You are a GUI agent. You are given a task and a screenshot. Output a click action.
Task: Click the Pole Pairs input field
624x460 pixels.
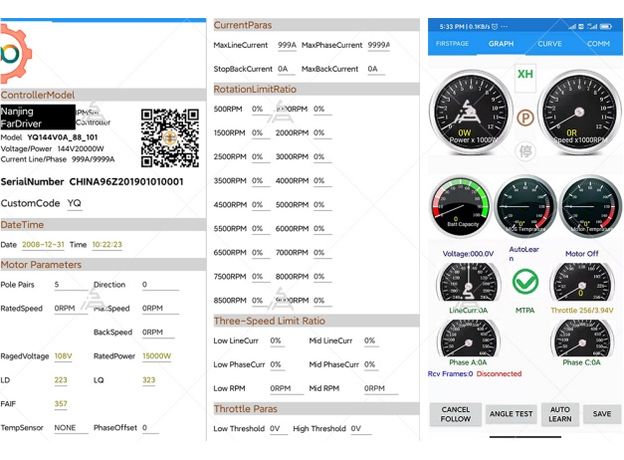pyautogui.click(x=69, y=285)
